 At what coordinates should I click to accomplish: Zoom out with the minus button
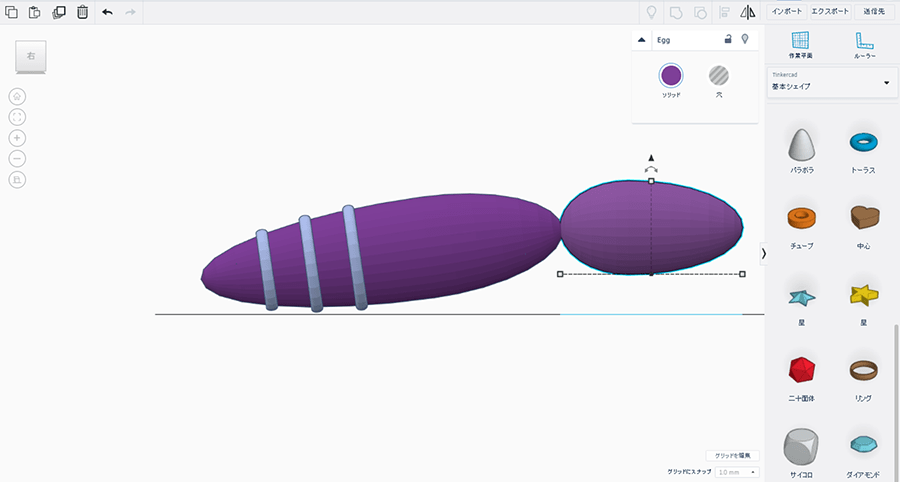tap(17, 159)
